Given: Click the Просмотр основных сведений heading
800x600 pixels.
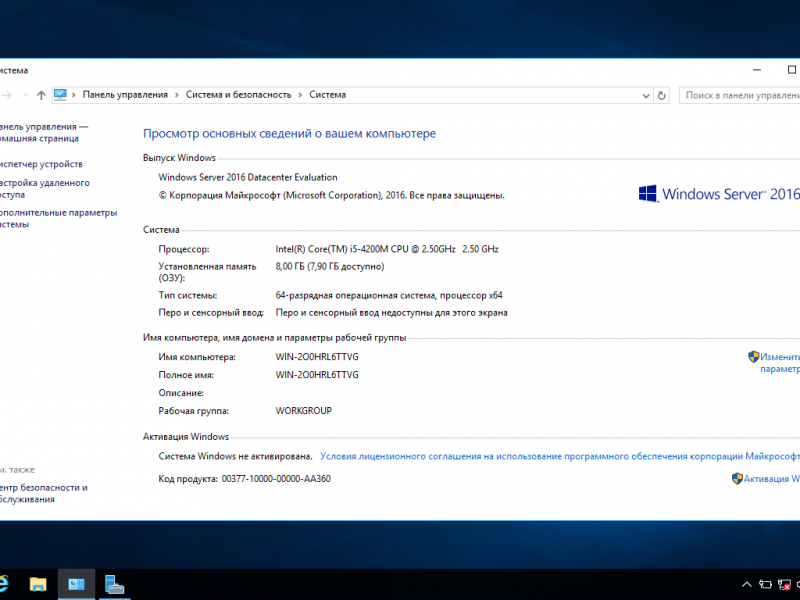Looking at the screenshot, I should 289,134.
